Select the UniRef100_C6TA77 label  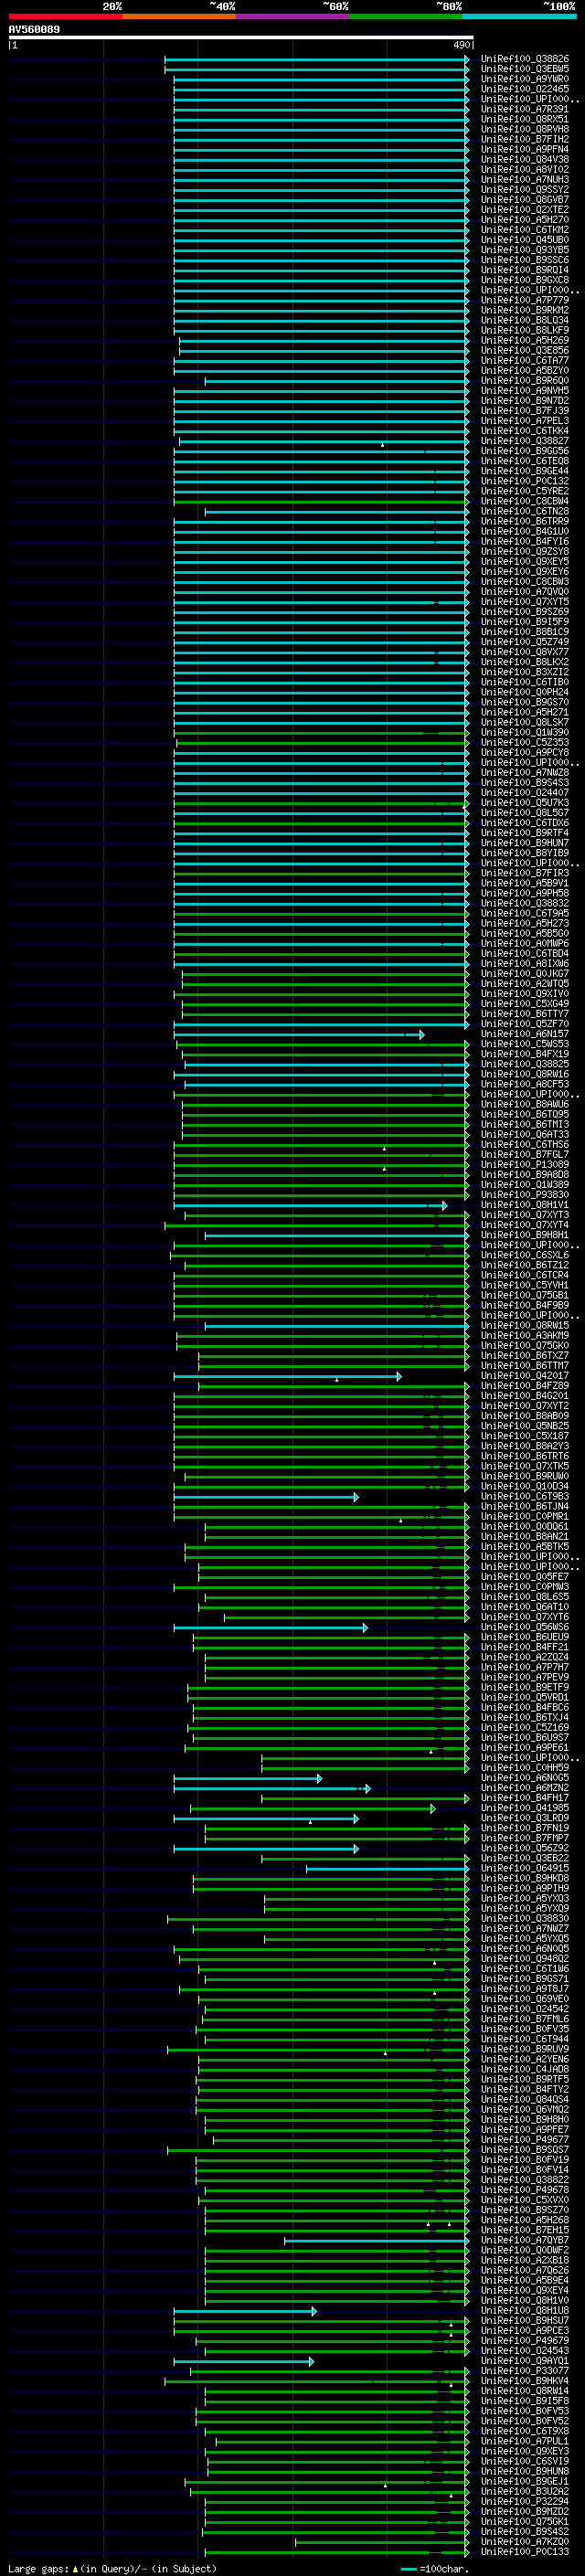(525, 361)
